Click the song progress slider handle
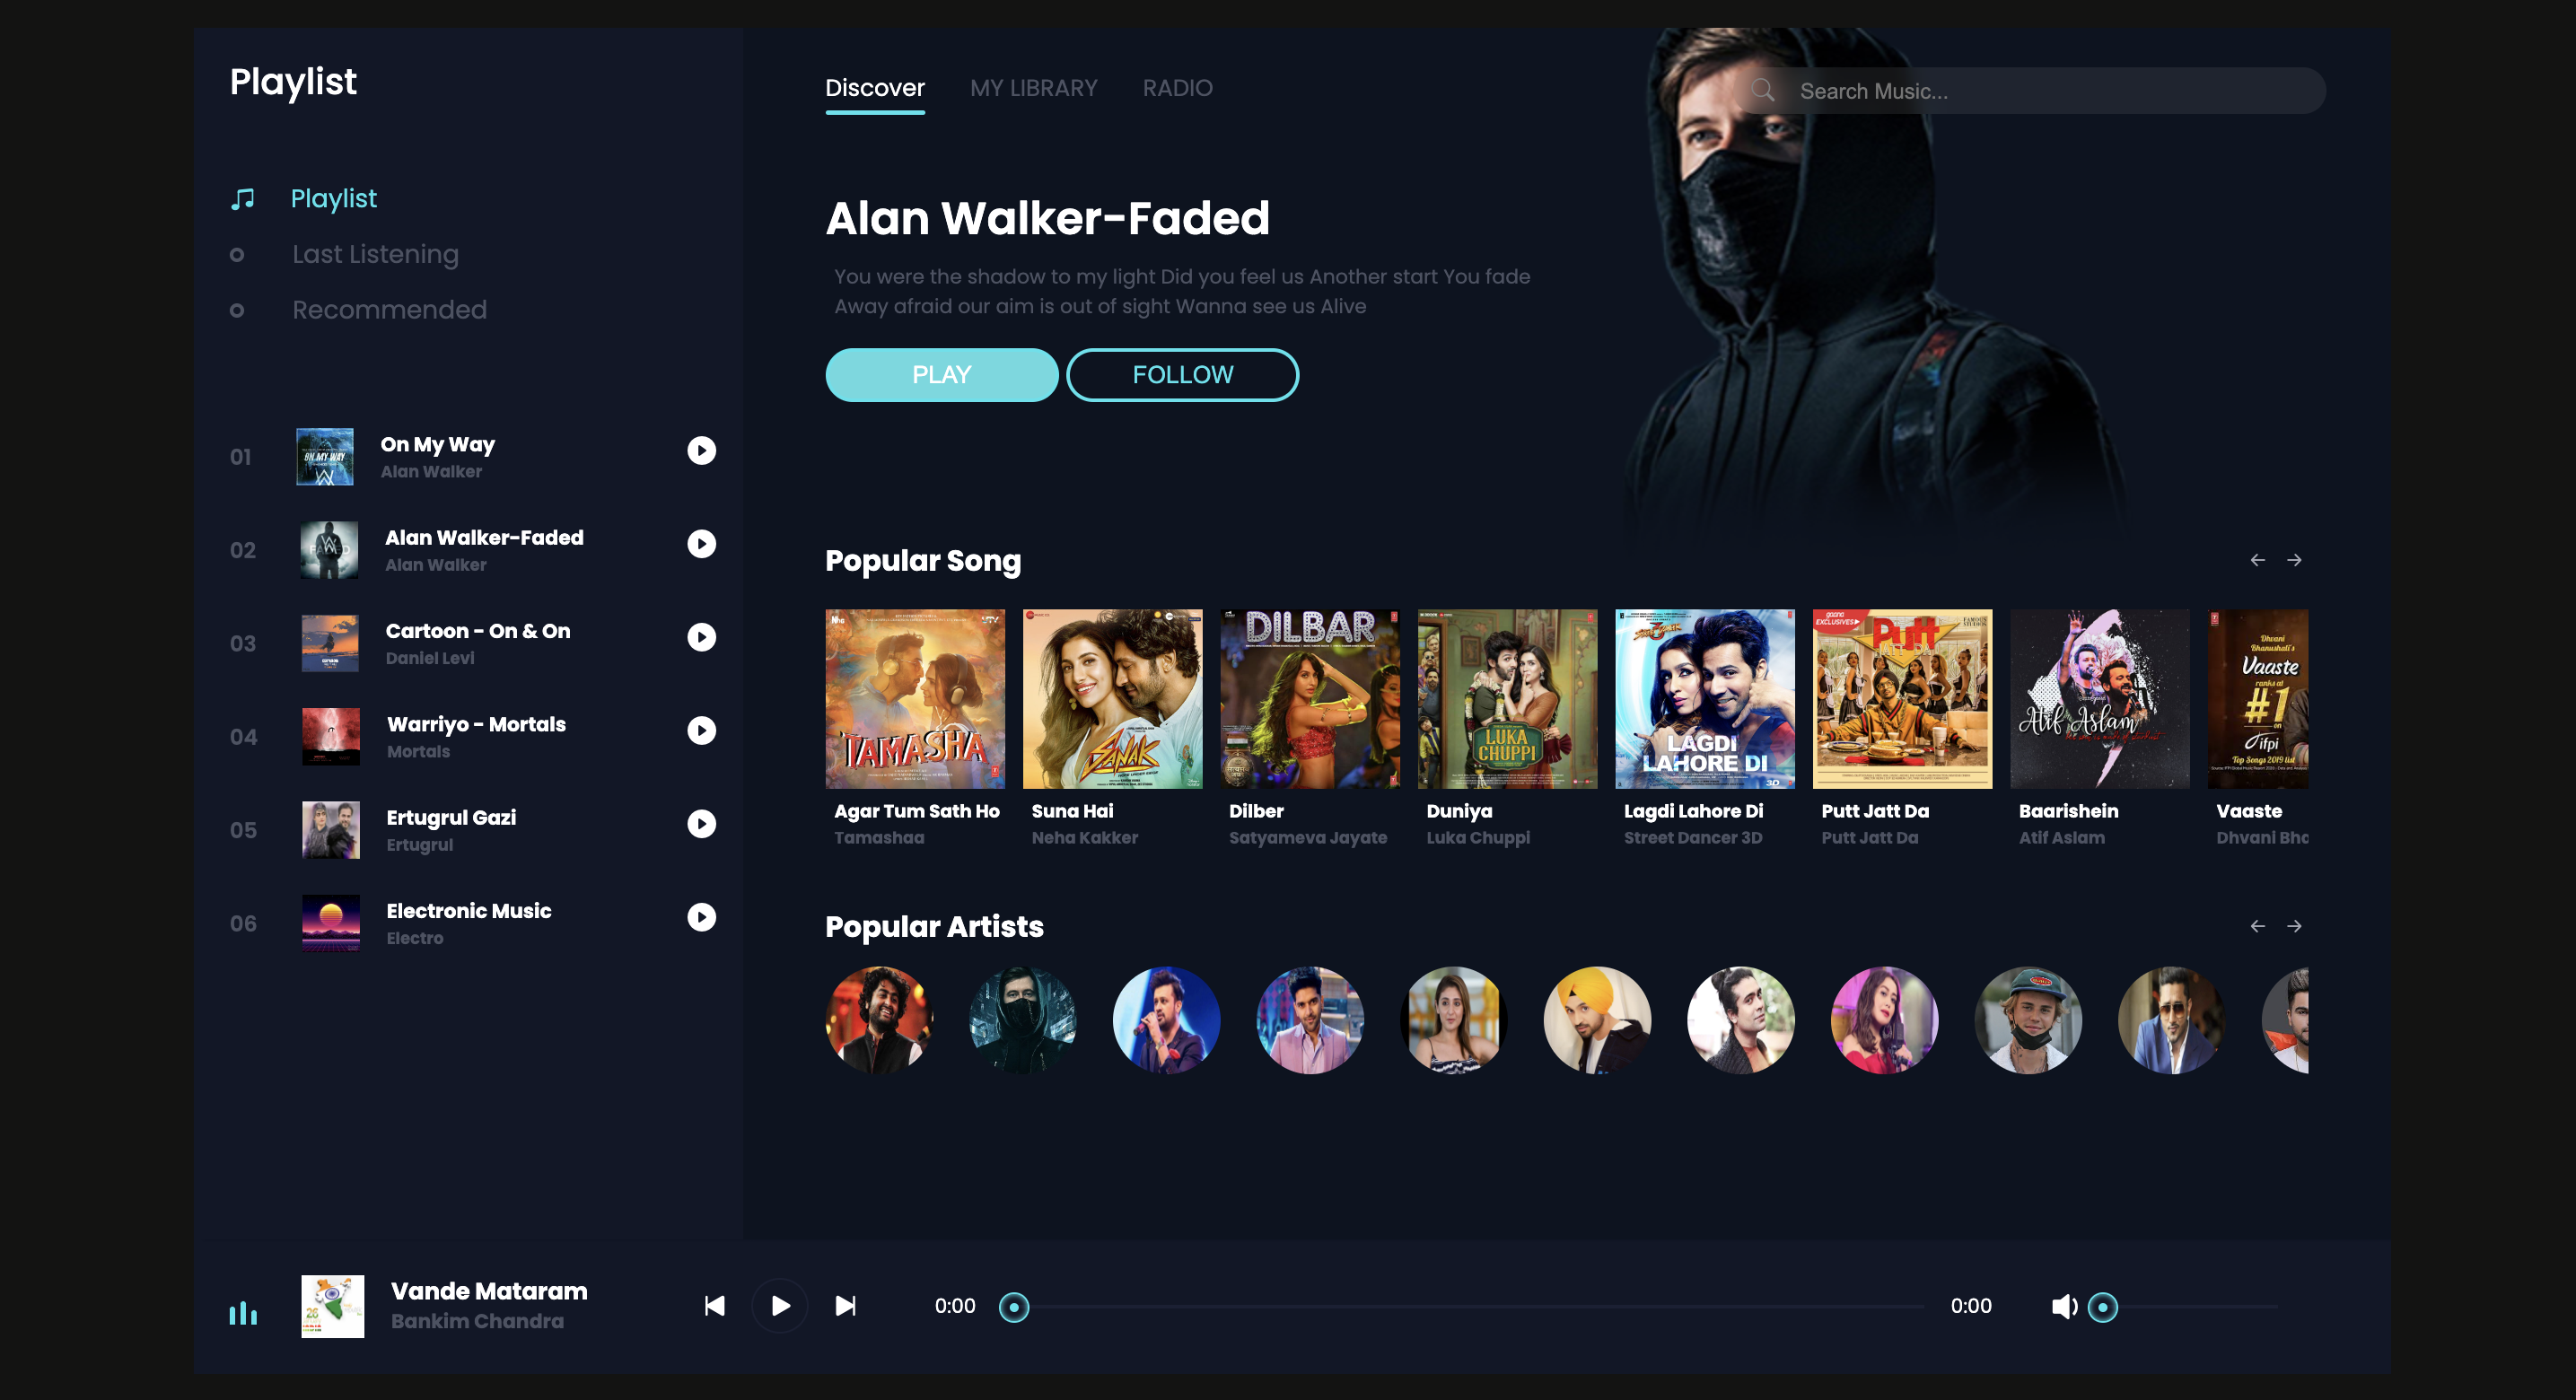The width and height of the screenshot is (2576, 1400). tap(1014, 1307)
